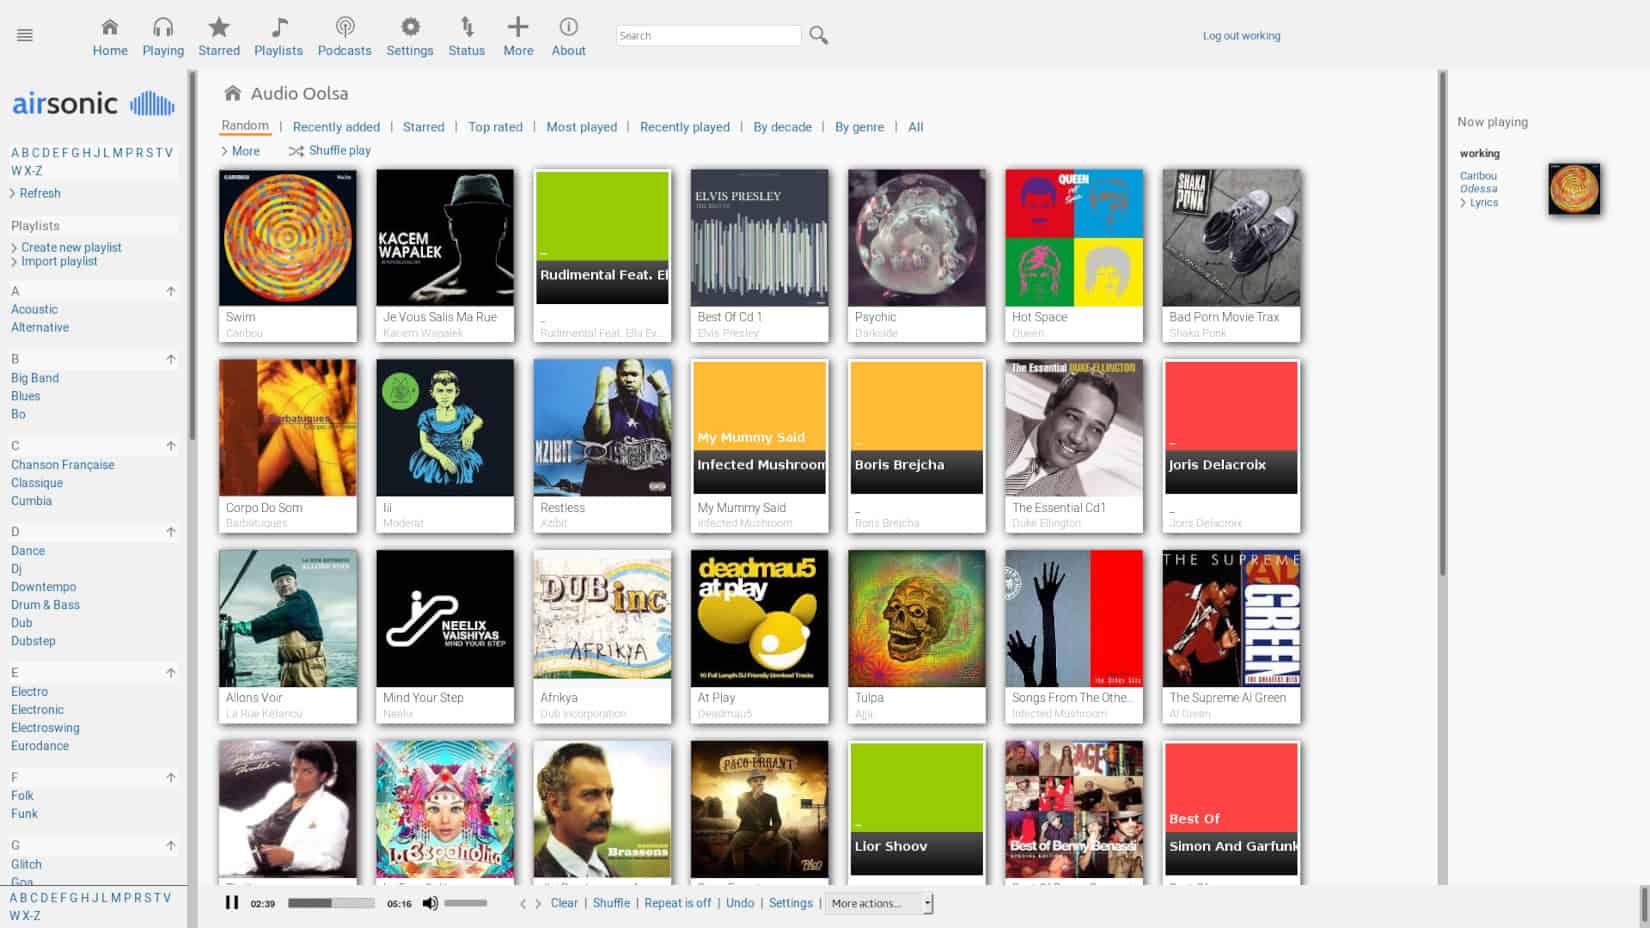The width and height of the screenshot is (1650, 928).
Task: Open the Playlists section
Action: pos(278,37)
